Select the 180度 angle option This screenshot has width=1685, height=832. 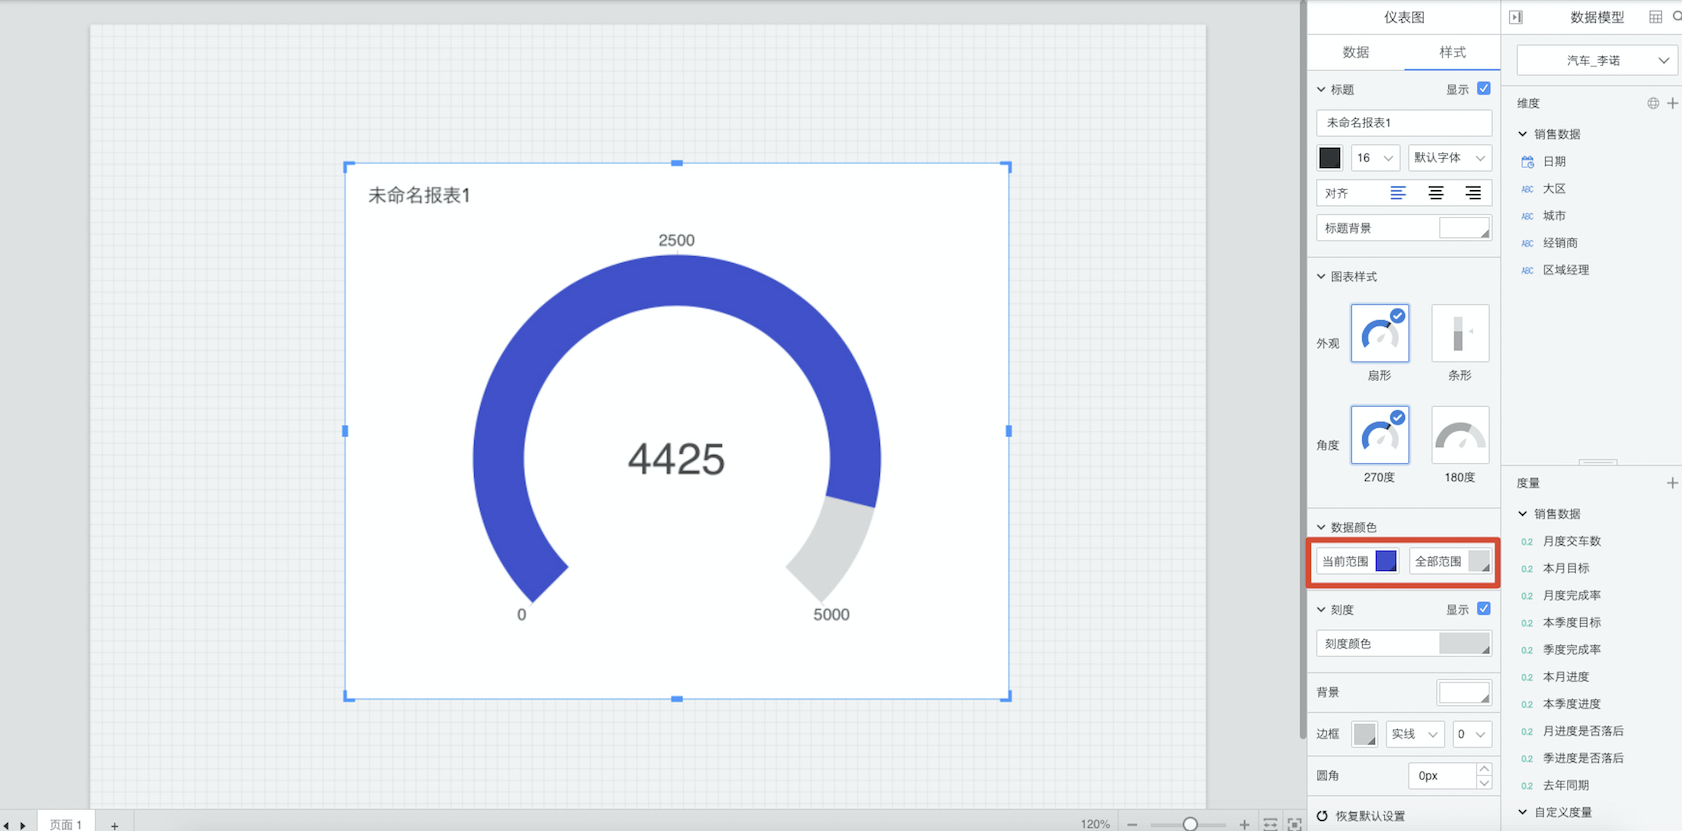(x=1460, y=435)
